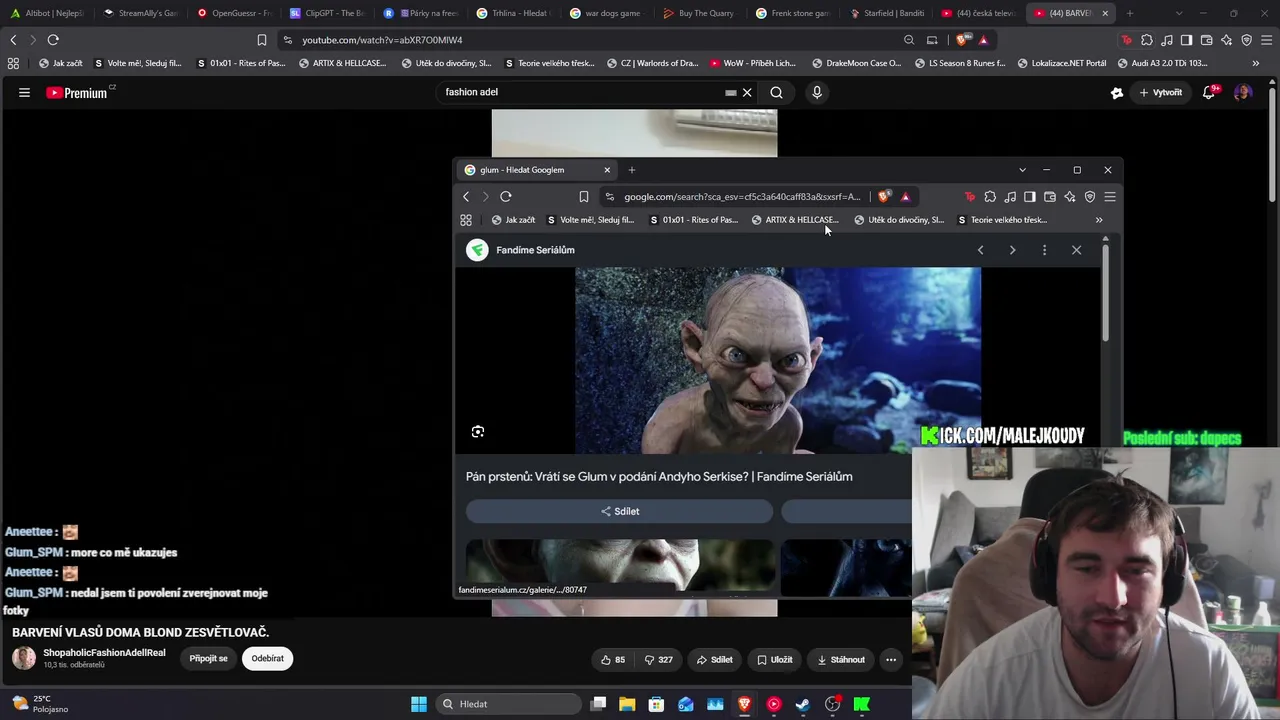This screenshot has height=720, width=1280.
Task: Open the weather widget showing 25°C
Action: pyautogui.click(x=40, y=704)
